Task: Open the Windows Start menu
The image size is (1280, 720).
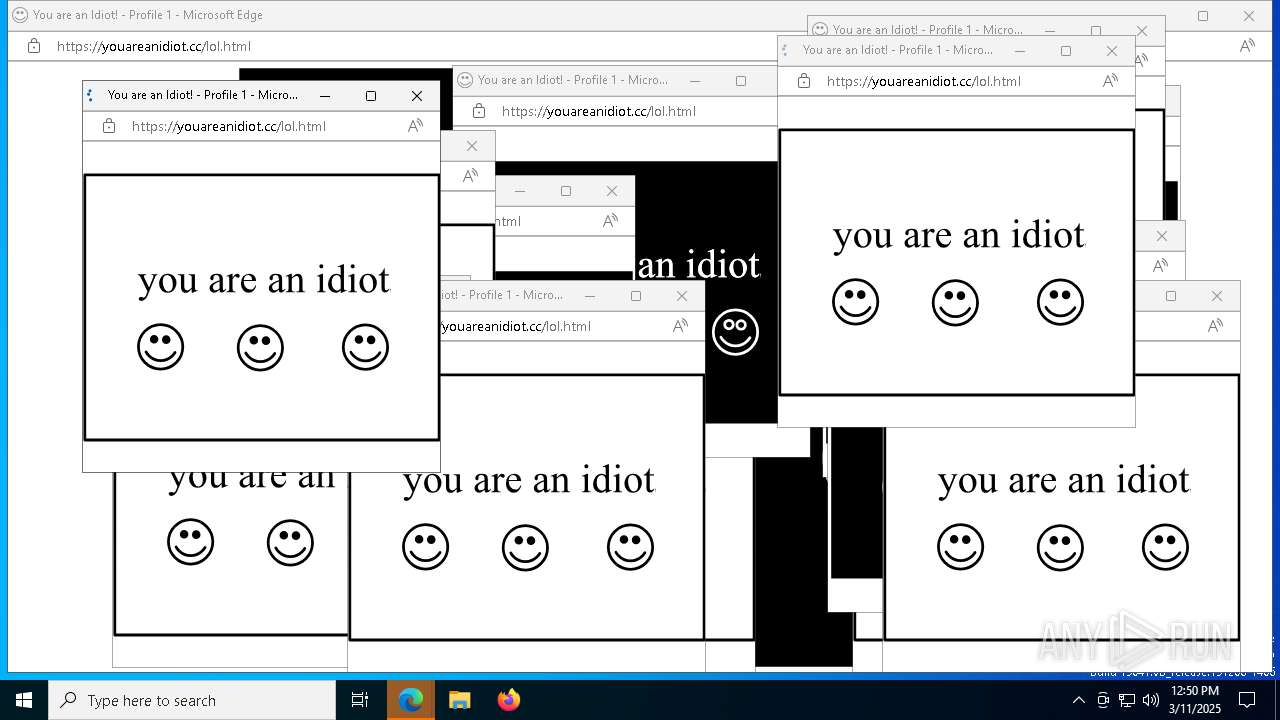Action: (x=24, y=700)
